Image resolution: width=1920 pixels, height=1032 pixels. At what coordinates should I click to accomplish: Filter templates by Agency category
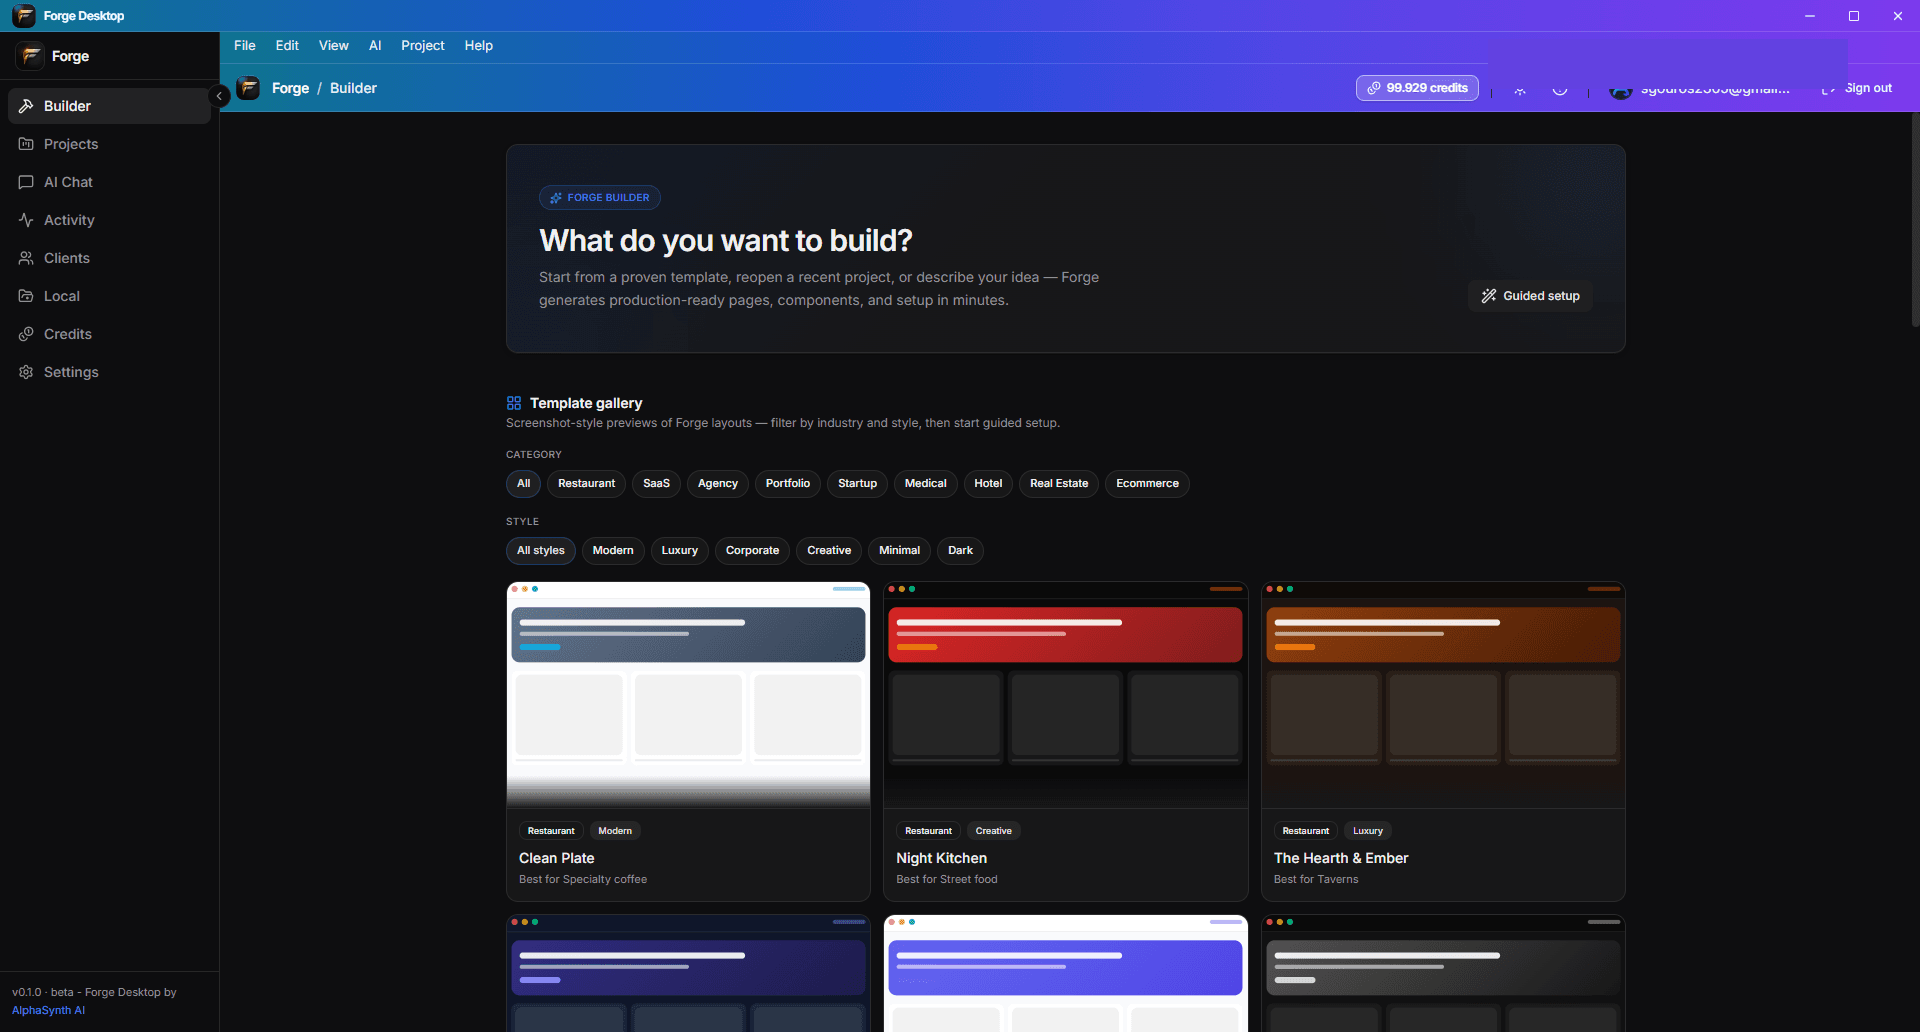718,484
